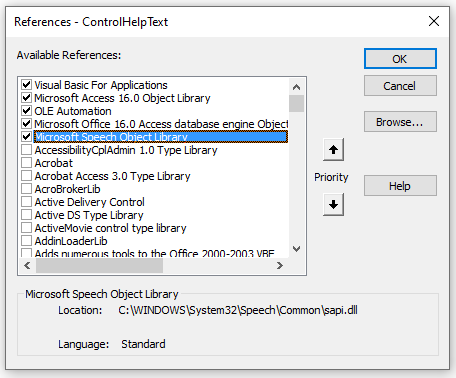This screenshot has height=378, width=456.
Task: Click the sapi.dll location path text
Action: tap(238, 310)
